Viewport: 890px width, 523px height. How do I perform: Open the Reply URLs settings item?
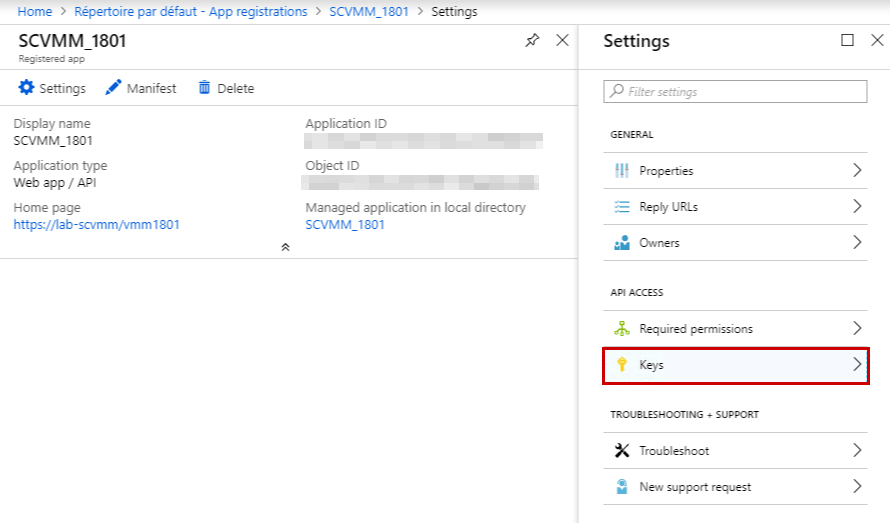(736, 207)
